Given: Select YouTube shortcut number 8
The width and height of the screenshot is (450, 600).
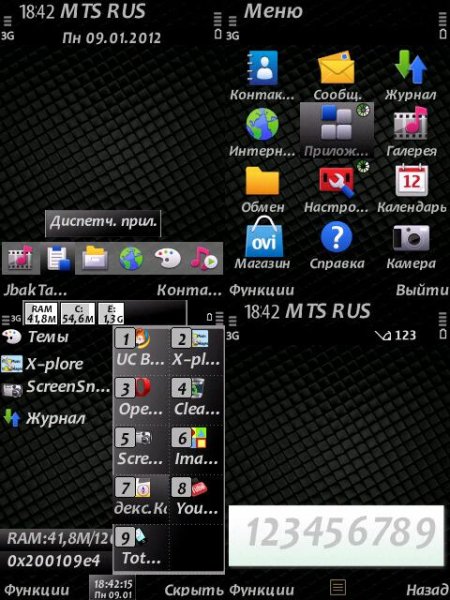Looking at the screenshot, I should click(x=197, y=498).
